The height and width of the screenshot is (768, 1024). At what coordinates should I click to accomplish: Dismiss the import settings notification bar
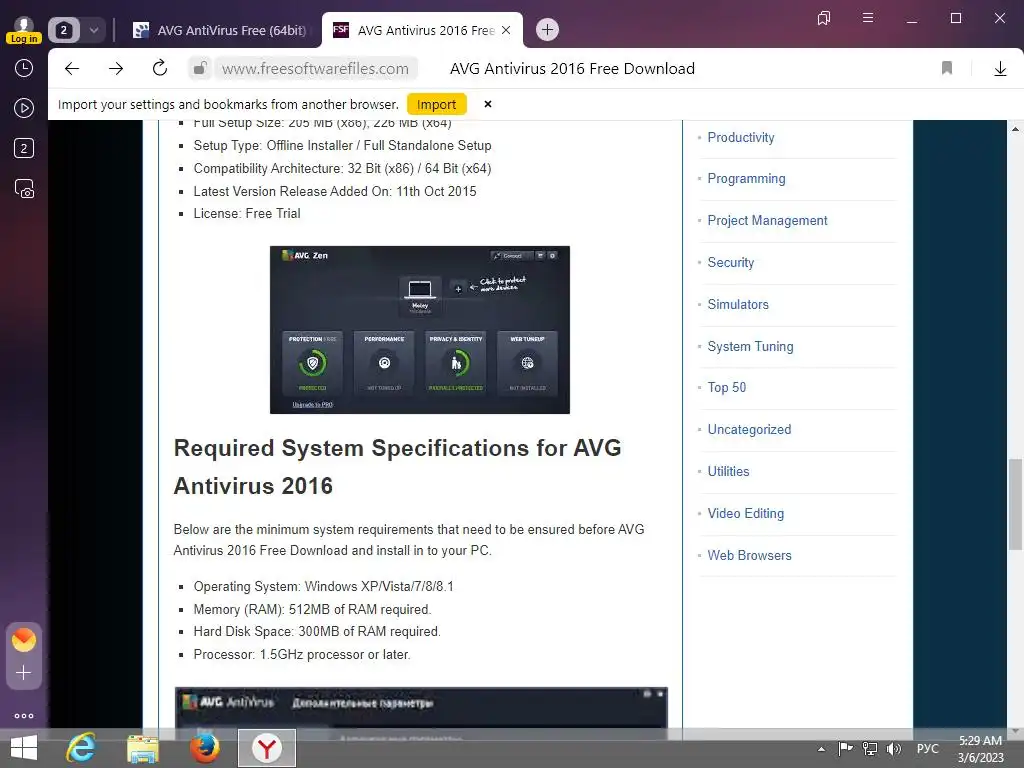coord(488,104)
